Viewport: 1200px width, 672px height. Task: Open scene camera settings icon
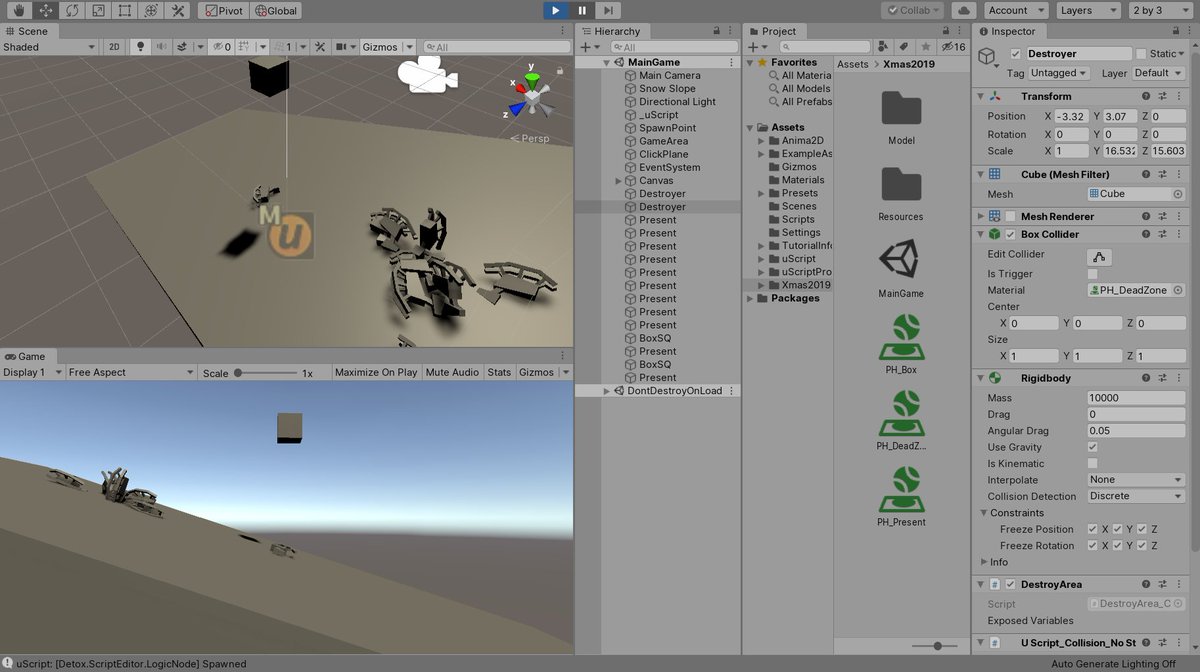click(x=342, y=47)
